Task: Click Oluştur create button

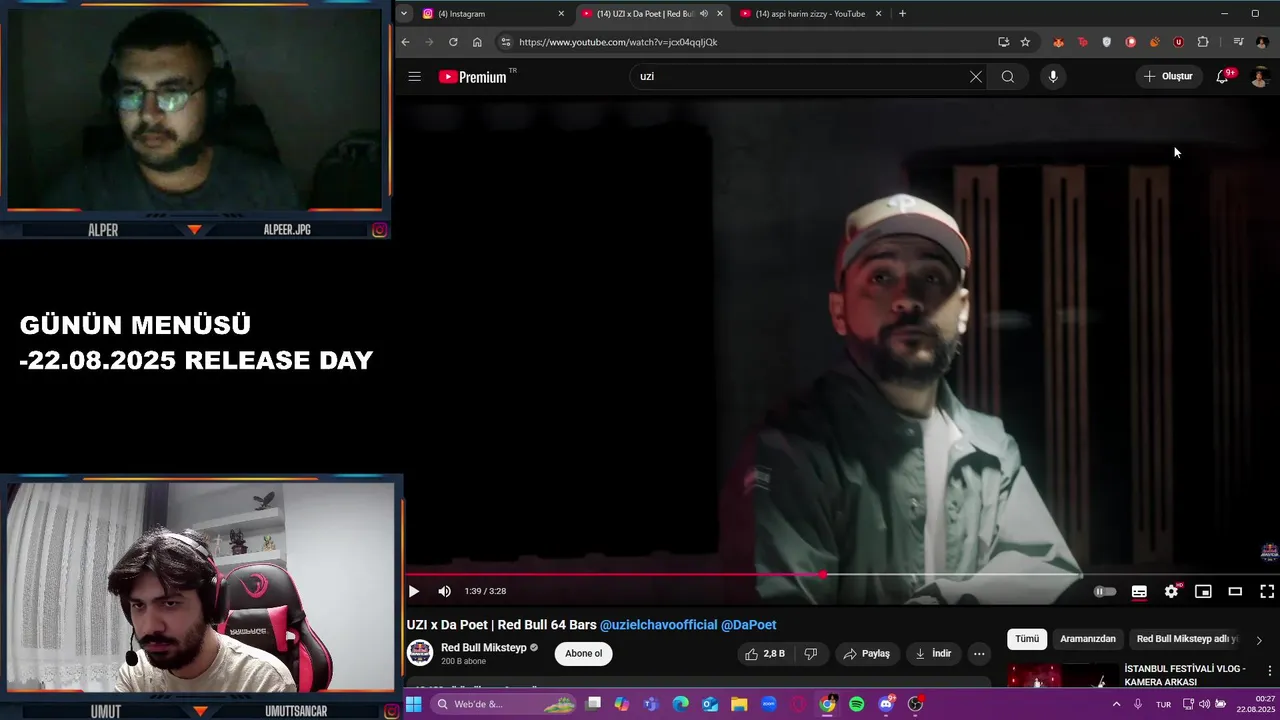Action: point(1168,76)
